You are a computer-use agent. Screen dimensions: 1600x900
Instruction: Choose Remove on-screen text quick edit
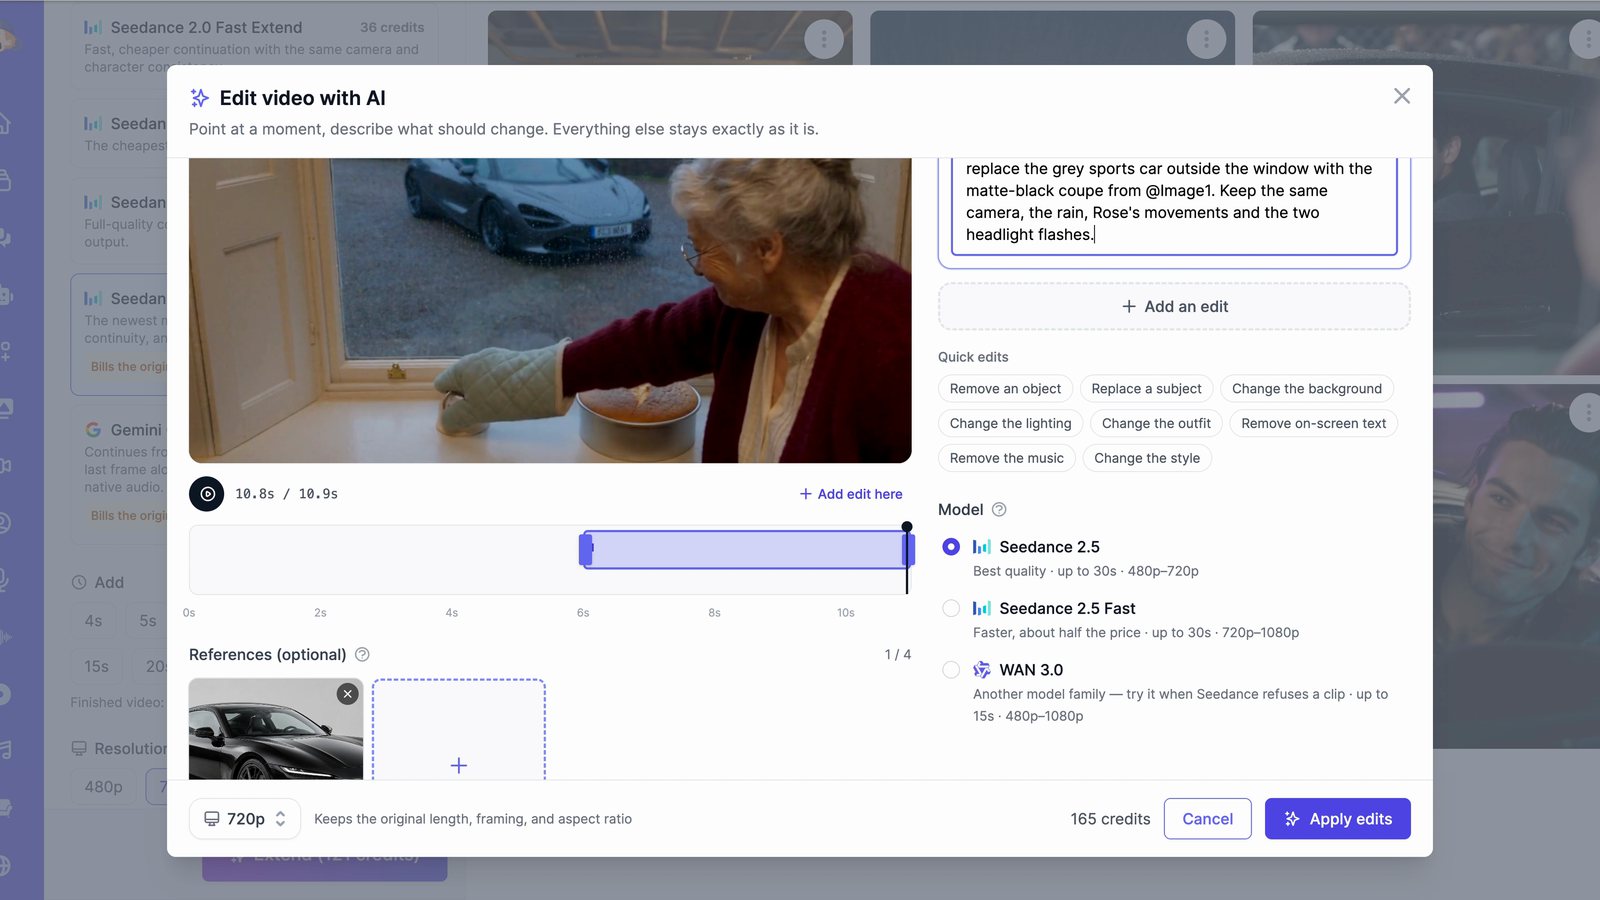pos(1313,424)
